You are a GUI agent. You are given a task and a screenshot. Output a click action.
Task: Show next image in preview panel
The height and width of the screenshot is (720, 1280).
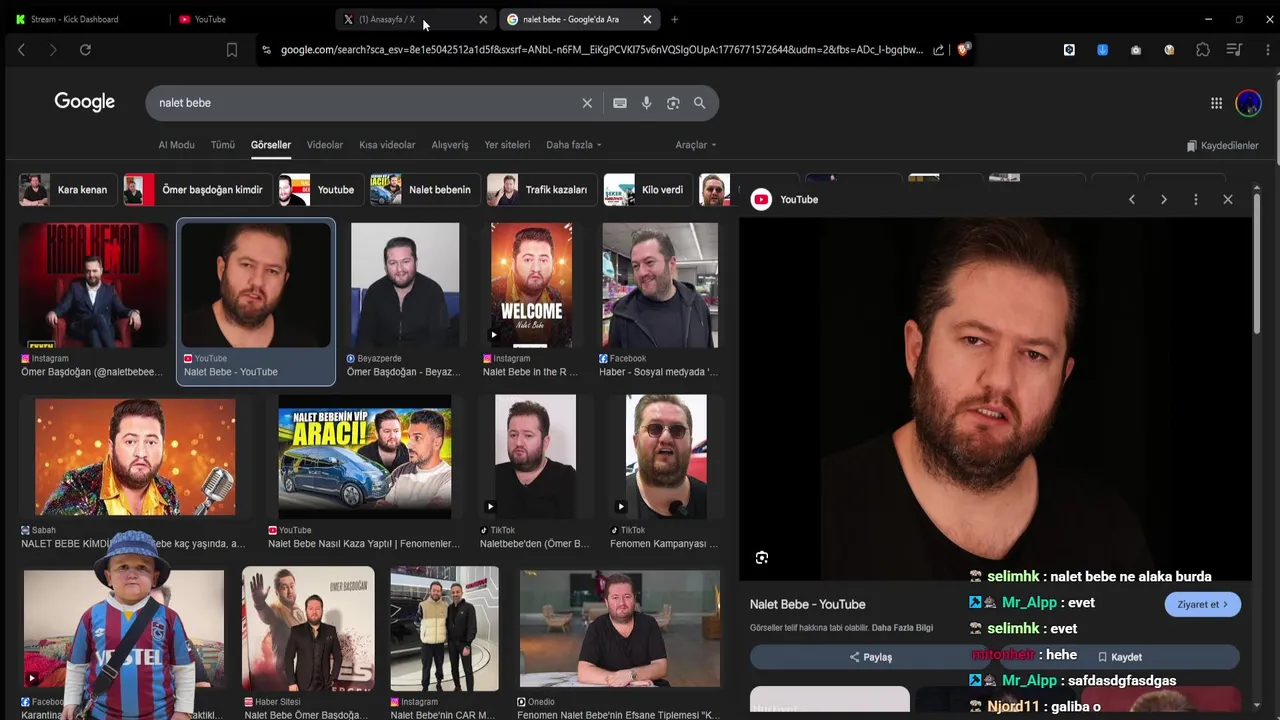click(x=1164, y=200)
